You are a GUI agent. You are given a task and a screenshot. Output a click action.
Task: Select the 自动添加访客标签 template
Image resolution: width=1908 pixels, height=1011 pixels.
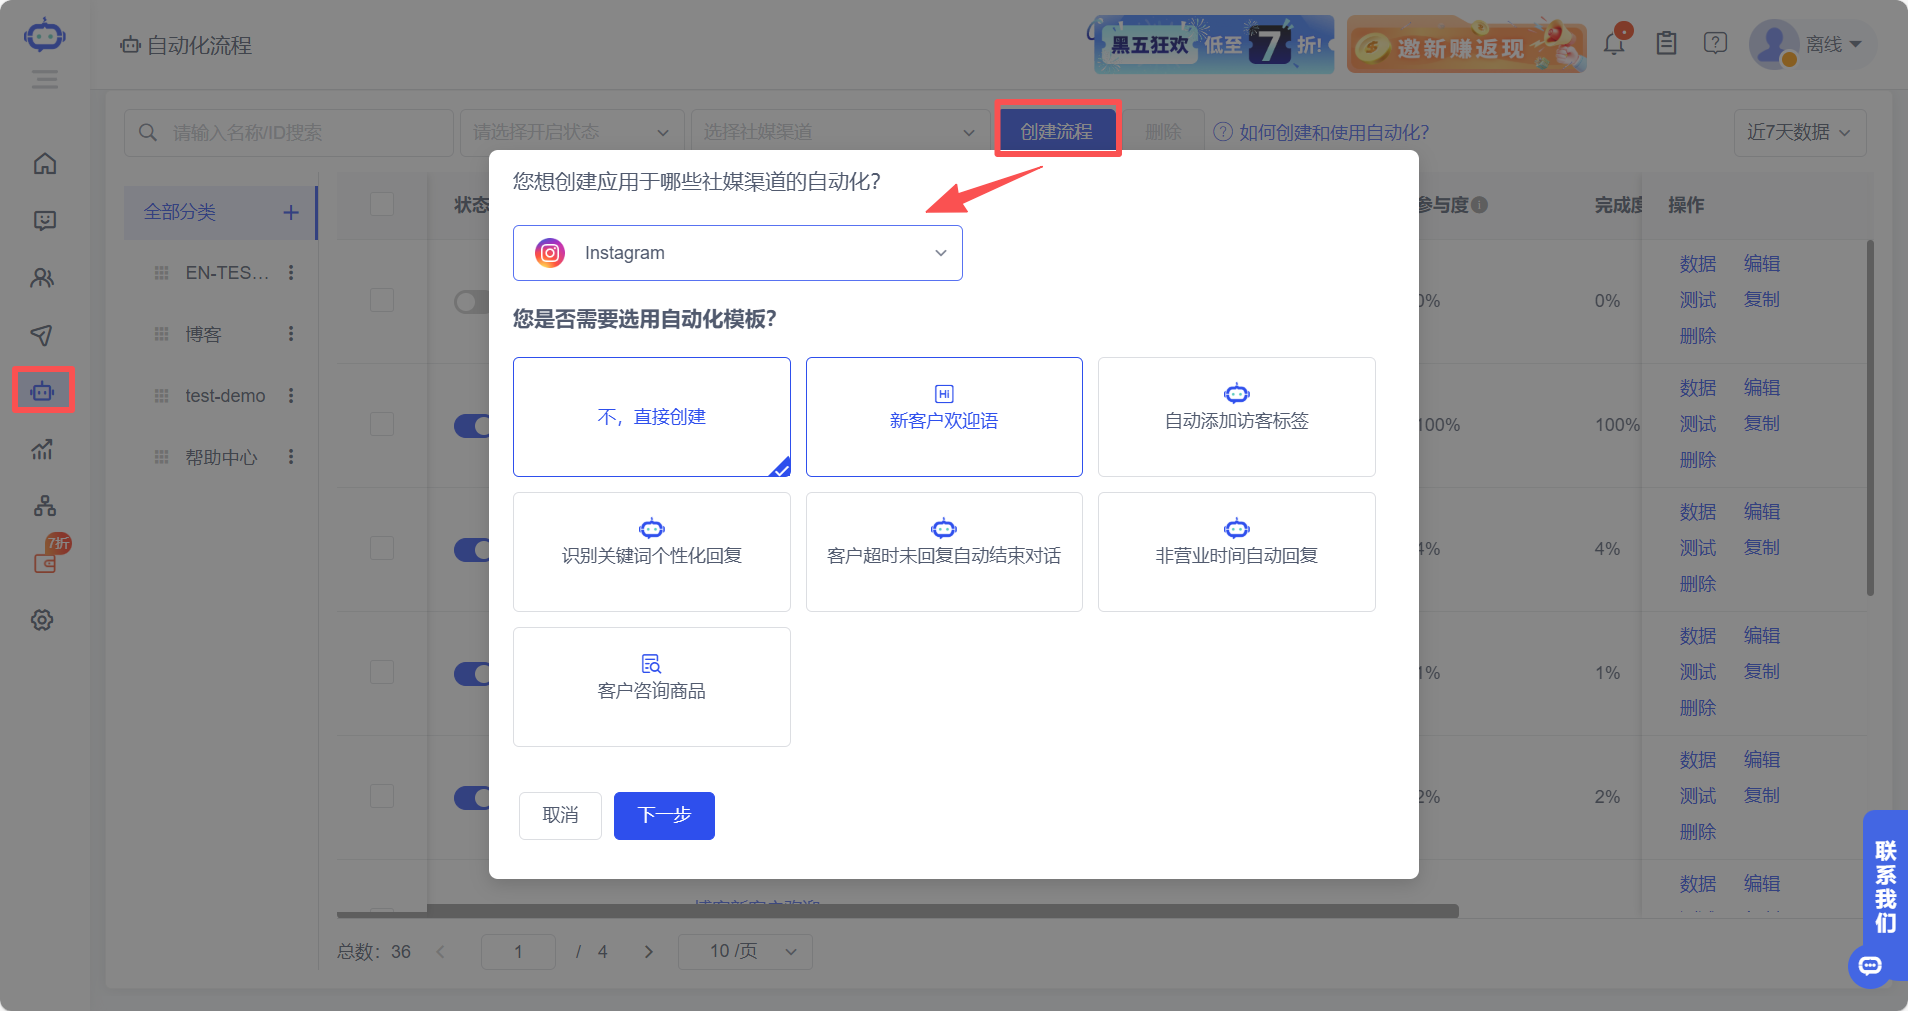1237,417
